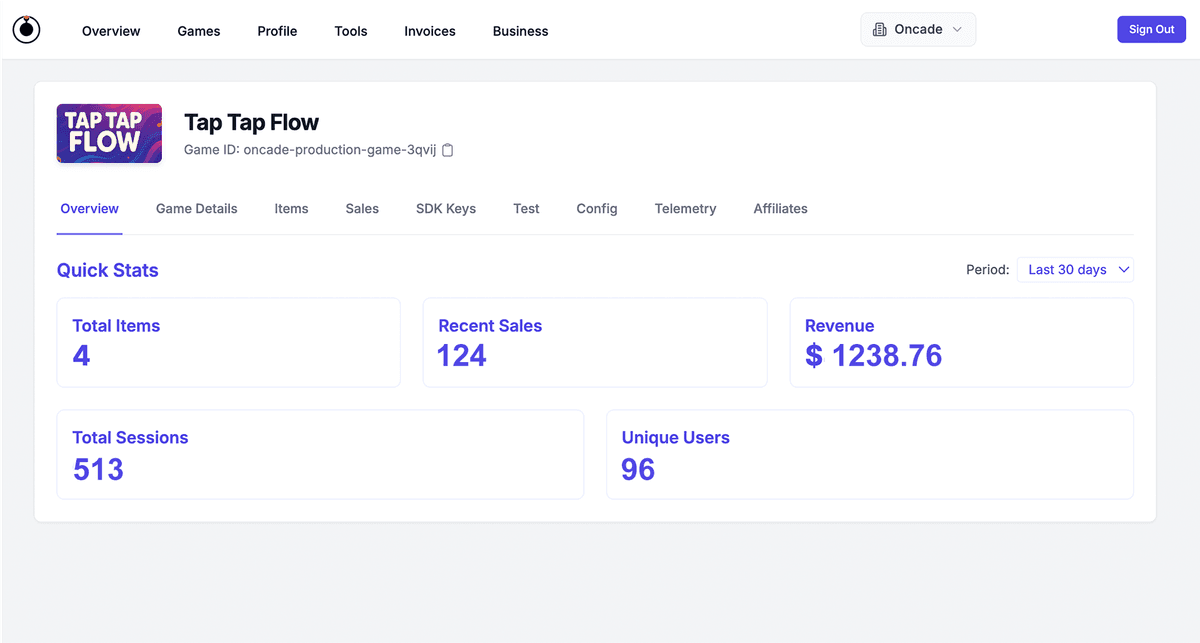Switch to the SDK Keys tab
Screen dimensions: 1200x643
[446, 209]
